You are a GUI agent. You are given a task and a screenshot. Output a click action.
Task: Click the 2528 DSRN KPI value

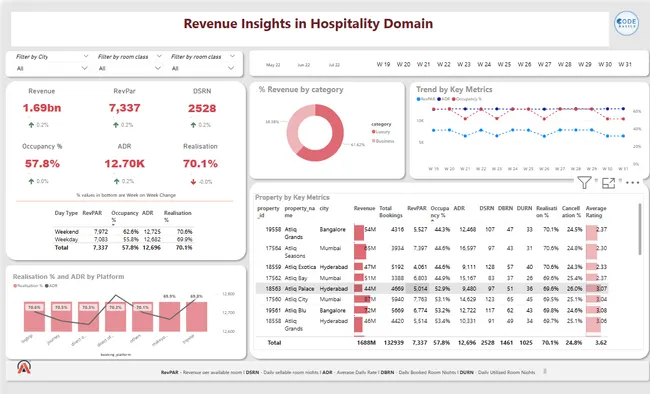(202, 109)
